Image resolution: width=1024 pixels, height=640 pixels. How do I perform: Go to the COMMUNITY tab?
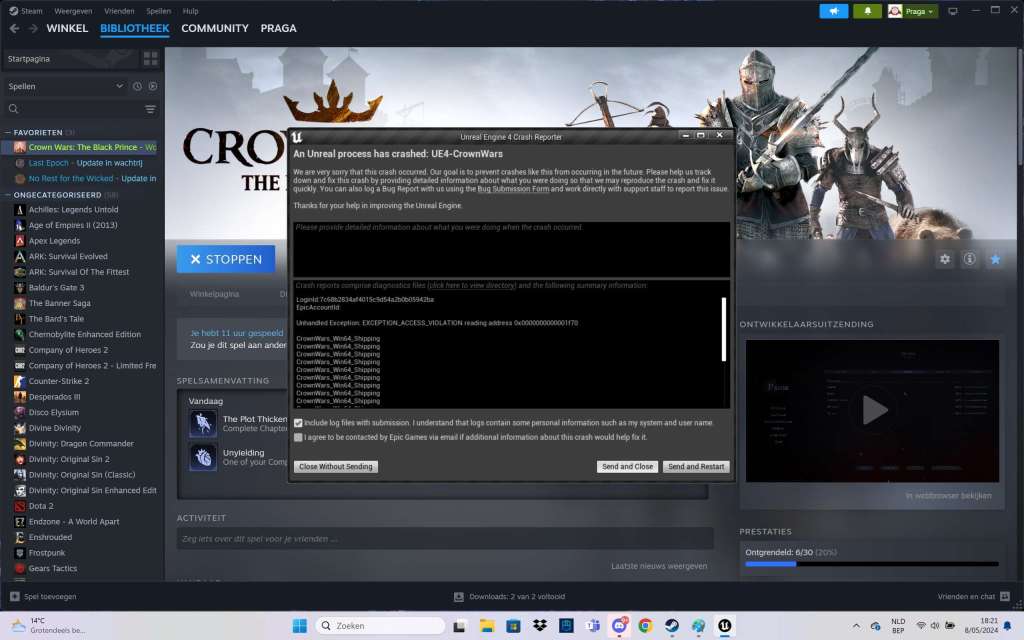point(215,28)
